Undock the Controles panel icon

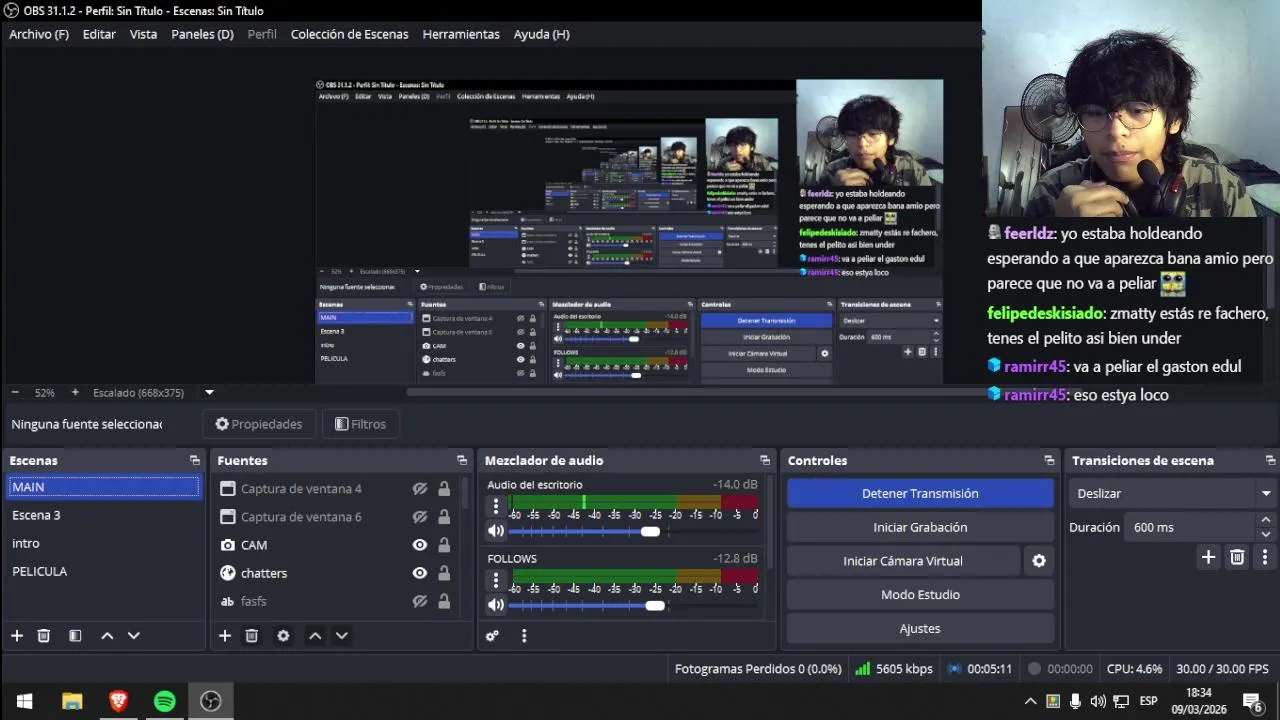pyautogui.click(x=1049, y=461)
